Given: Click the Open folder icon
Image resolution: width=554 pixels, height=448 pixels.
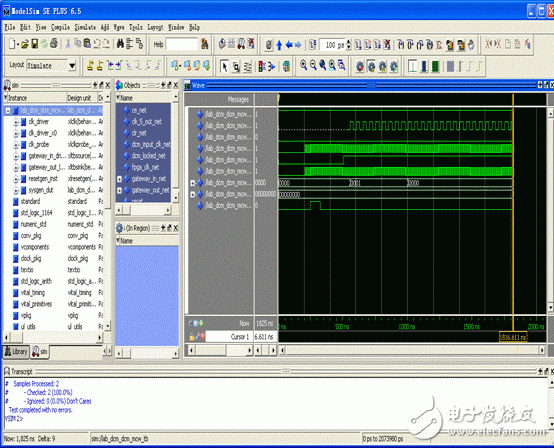Looking at the screenshot, I should (x=24, y=44).
